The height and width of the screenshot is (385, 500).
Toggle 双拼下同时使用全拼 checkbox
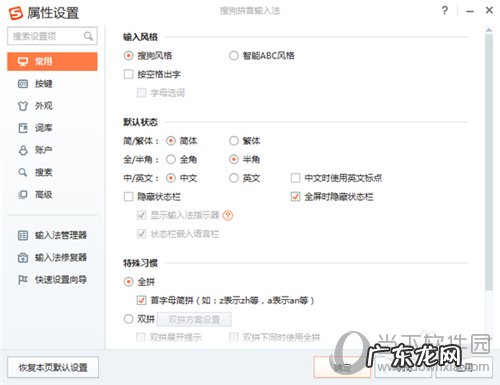coord(234,338)
